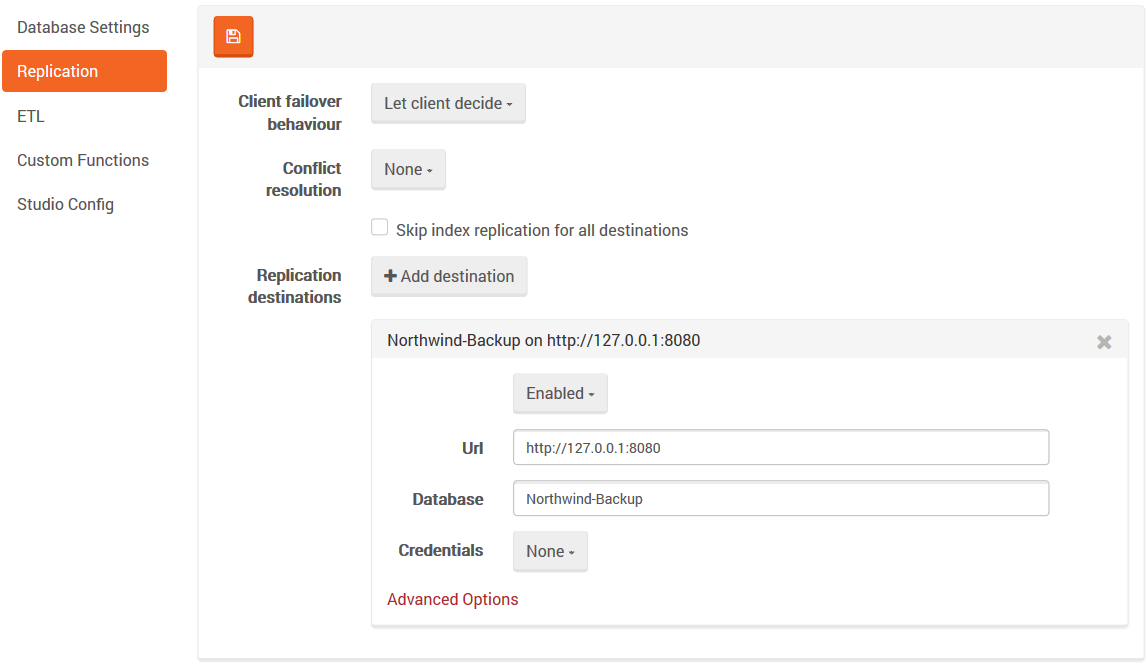
Task: Open the Client failover behaviour dropdown
Action: (x=448, y=103)
